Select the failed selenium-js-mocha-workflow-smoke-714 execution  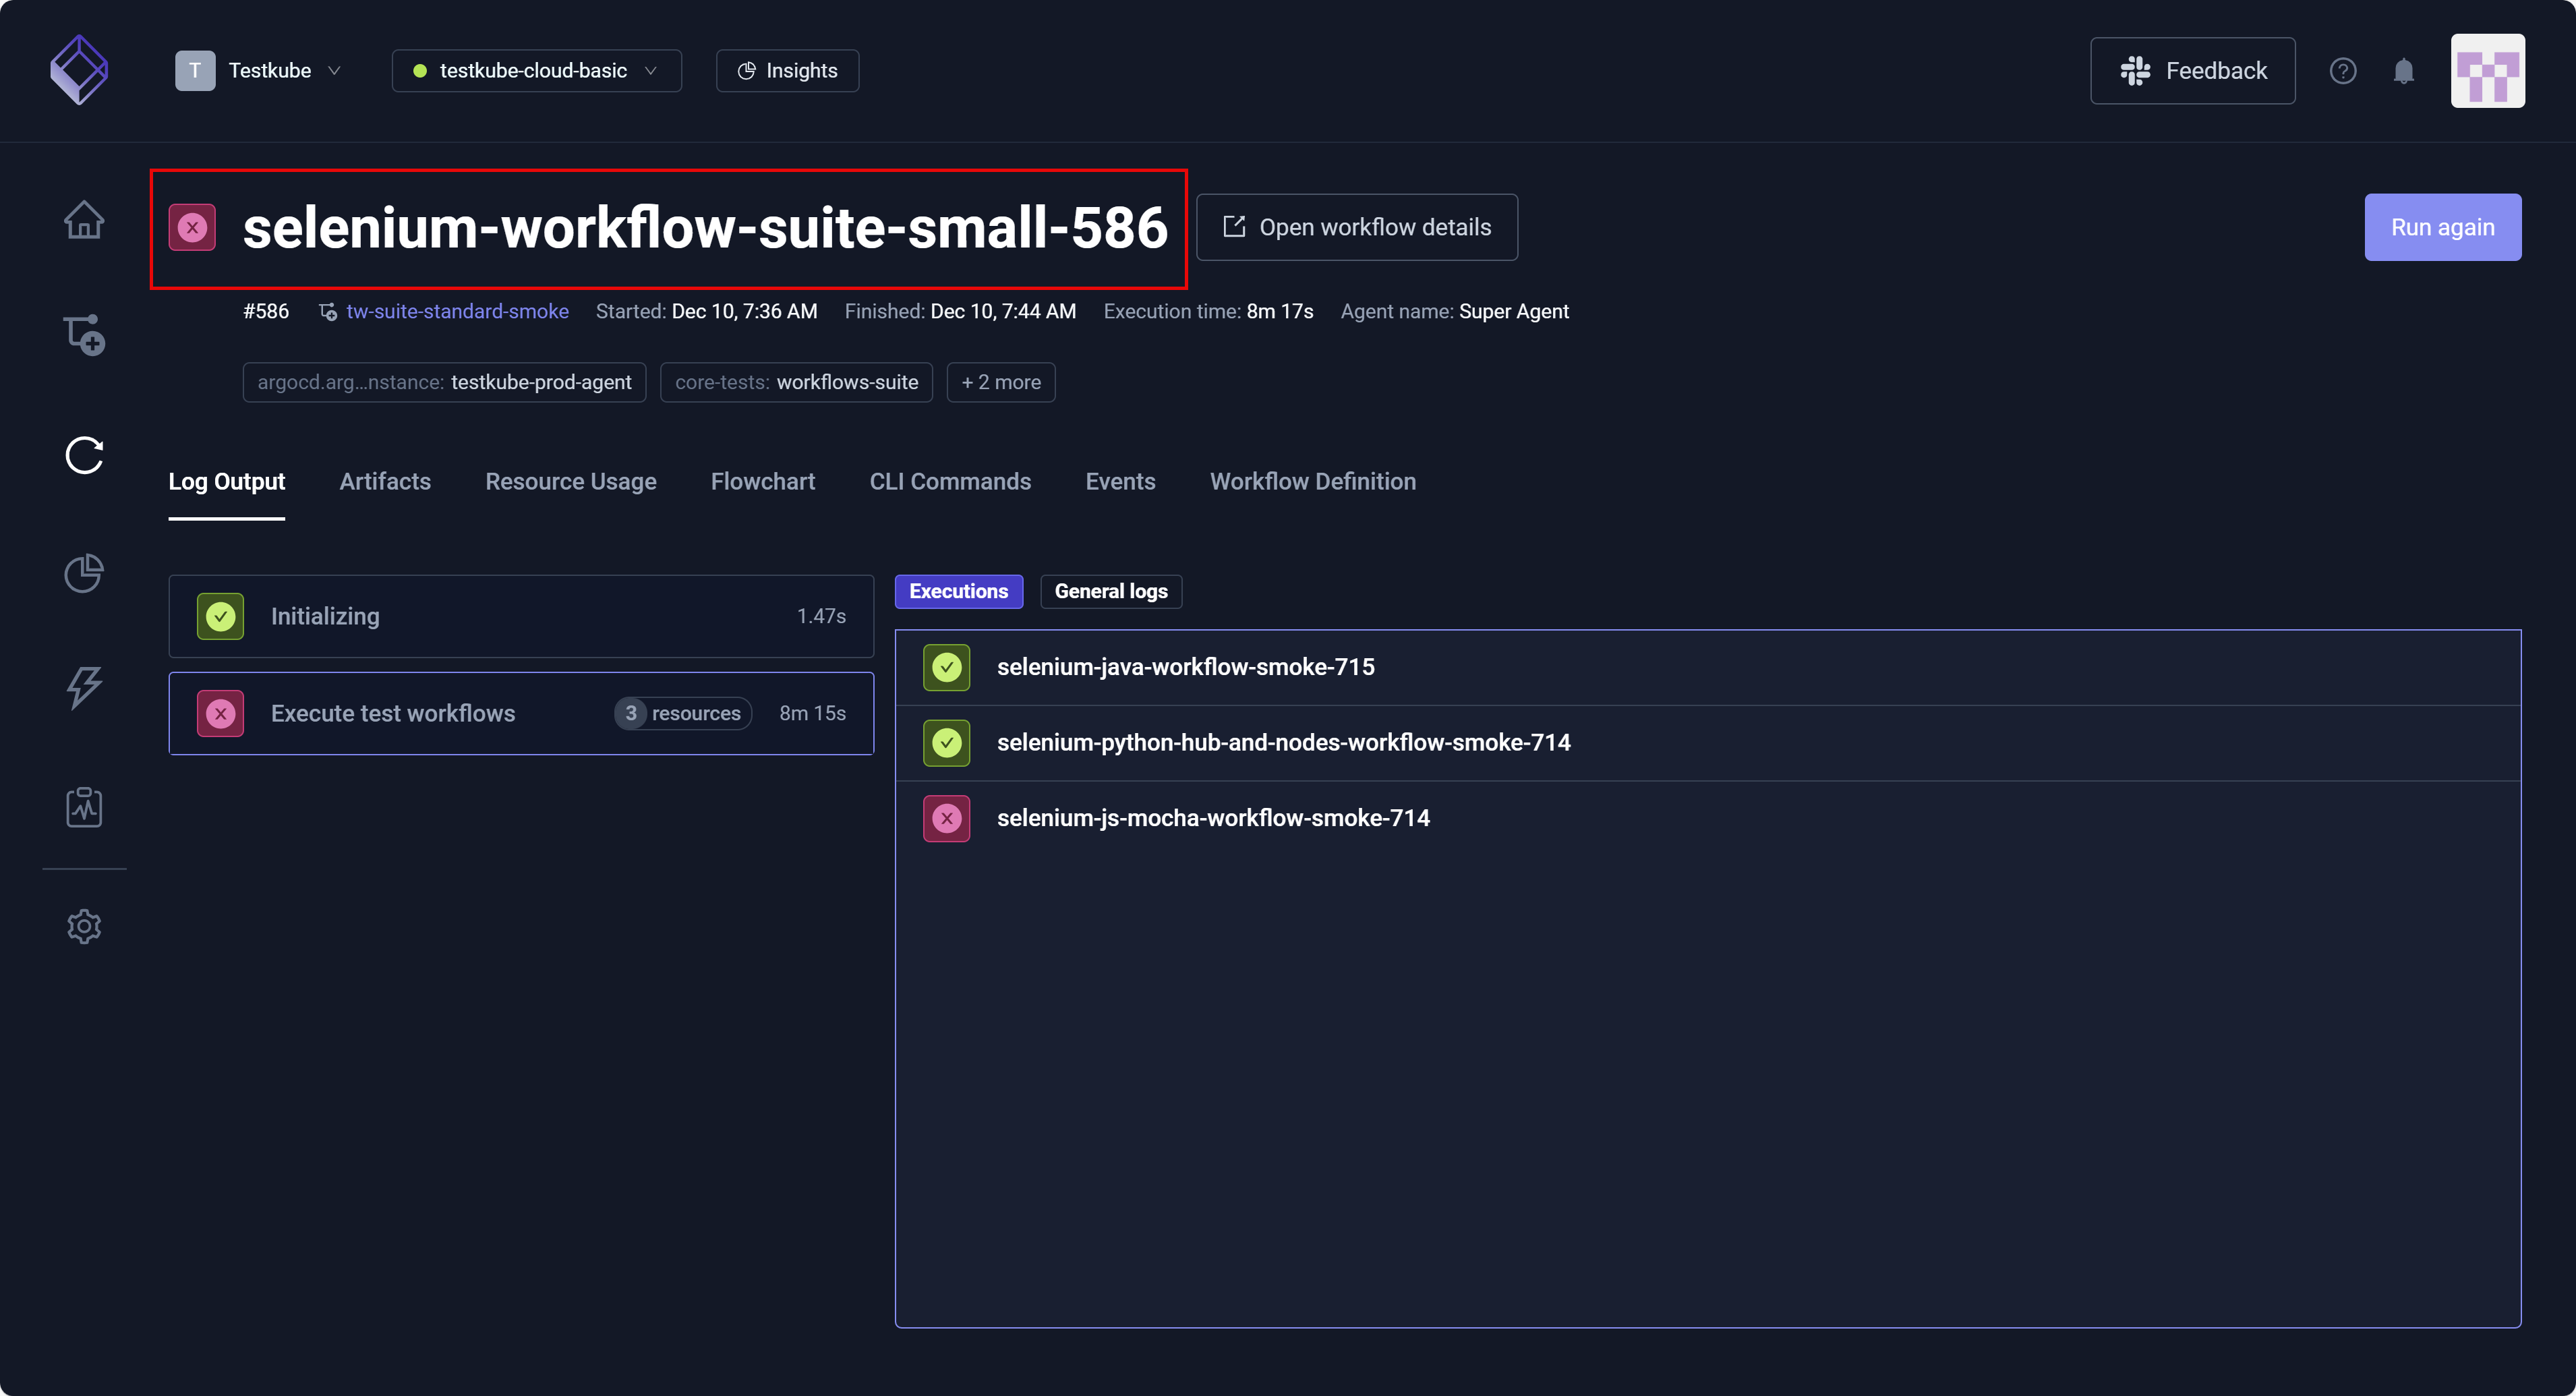pyautogui.click(x=1212, y=818)
